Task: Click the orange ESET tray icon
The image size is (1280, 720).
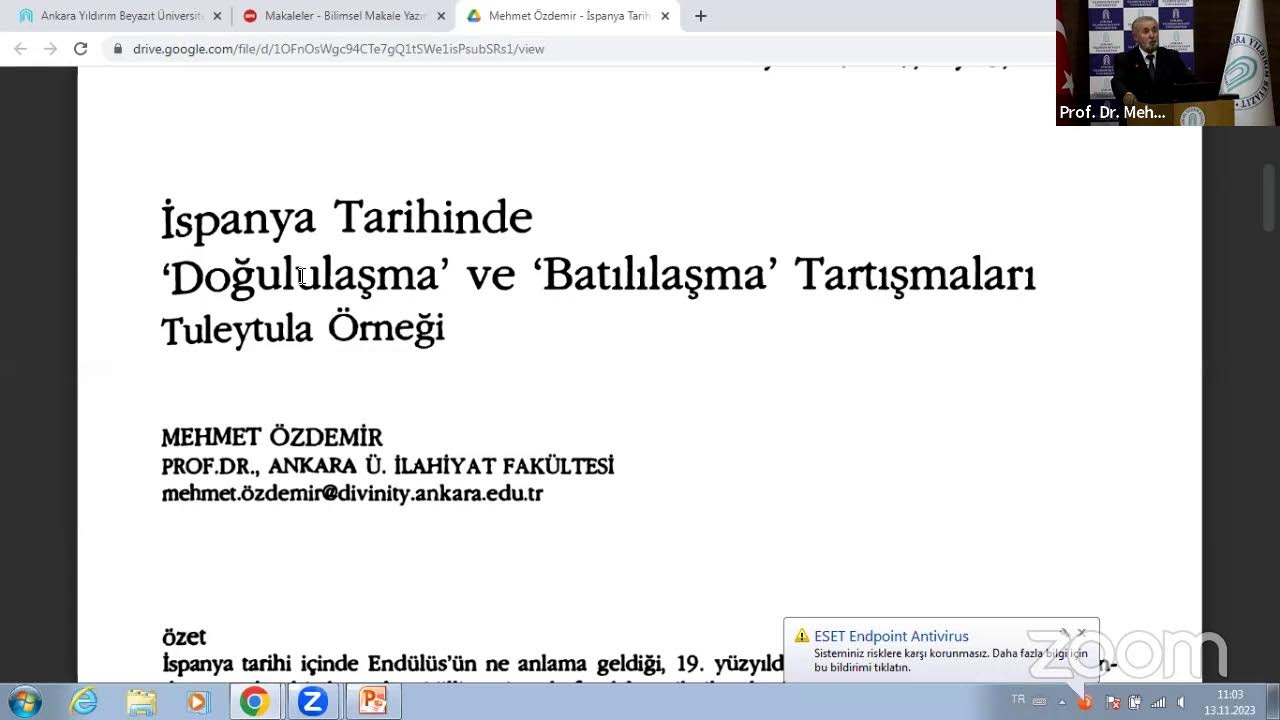Action: [x=1084, y=702]
